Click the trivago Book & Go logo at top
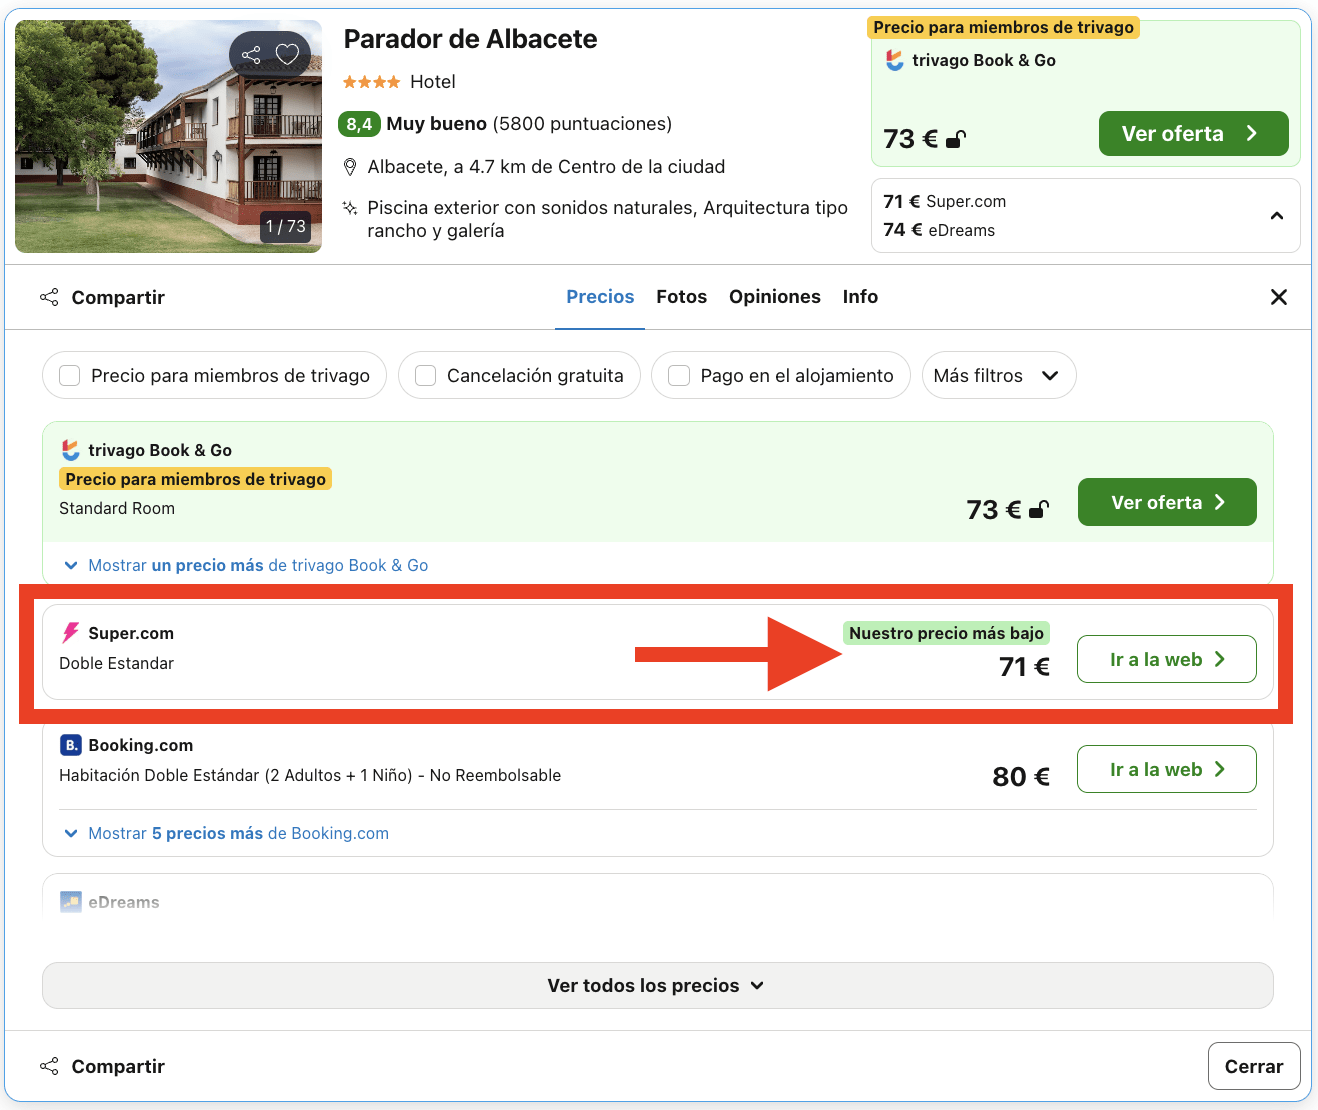Screen dimensions: 1318x1110 pos(895,60)
